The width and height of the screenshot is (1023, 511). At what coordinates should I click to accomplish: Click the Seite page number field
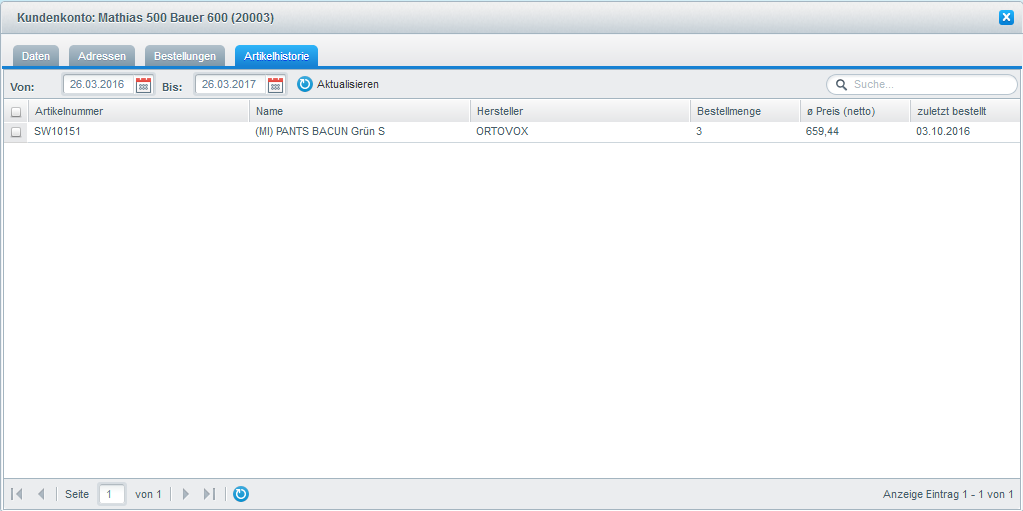click(111, 494)
